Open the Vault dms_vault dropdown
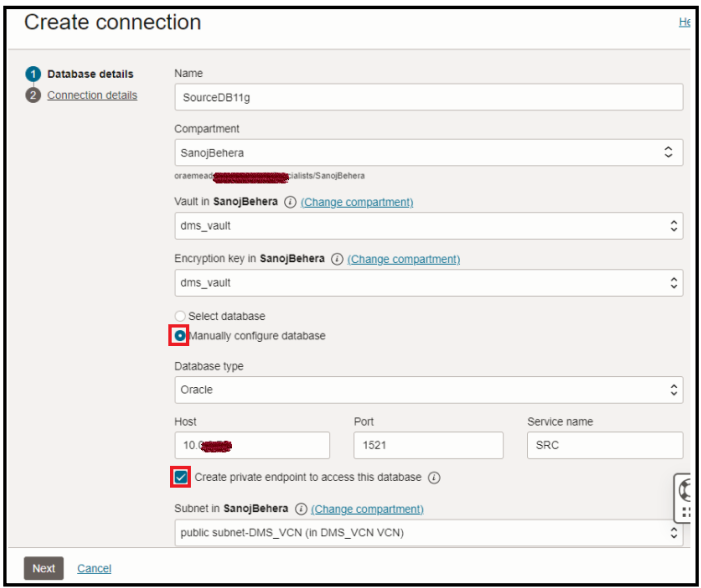 (428, 226)
